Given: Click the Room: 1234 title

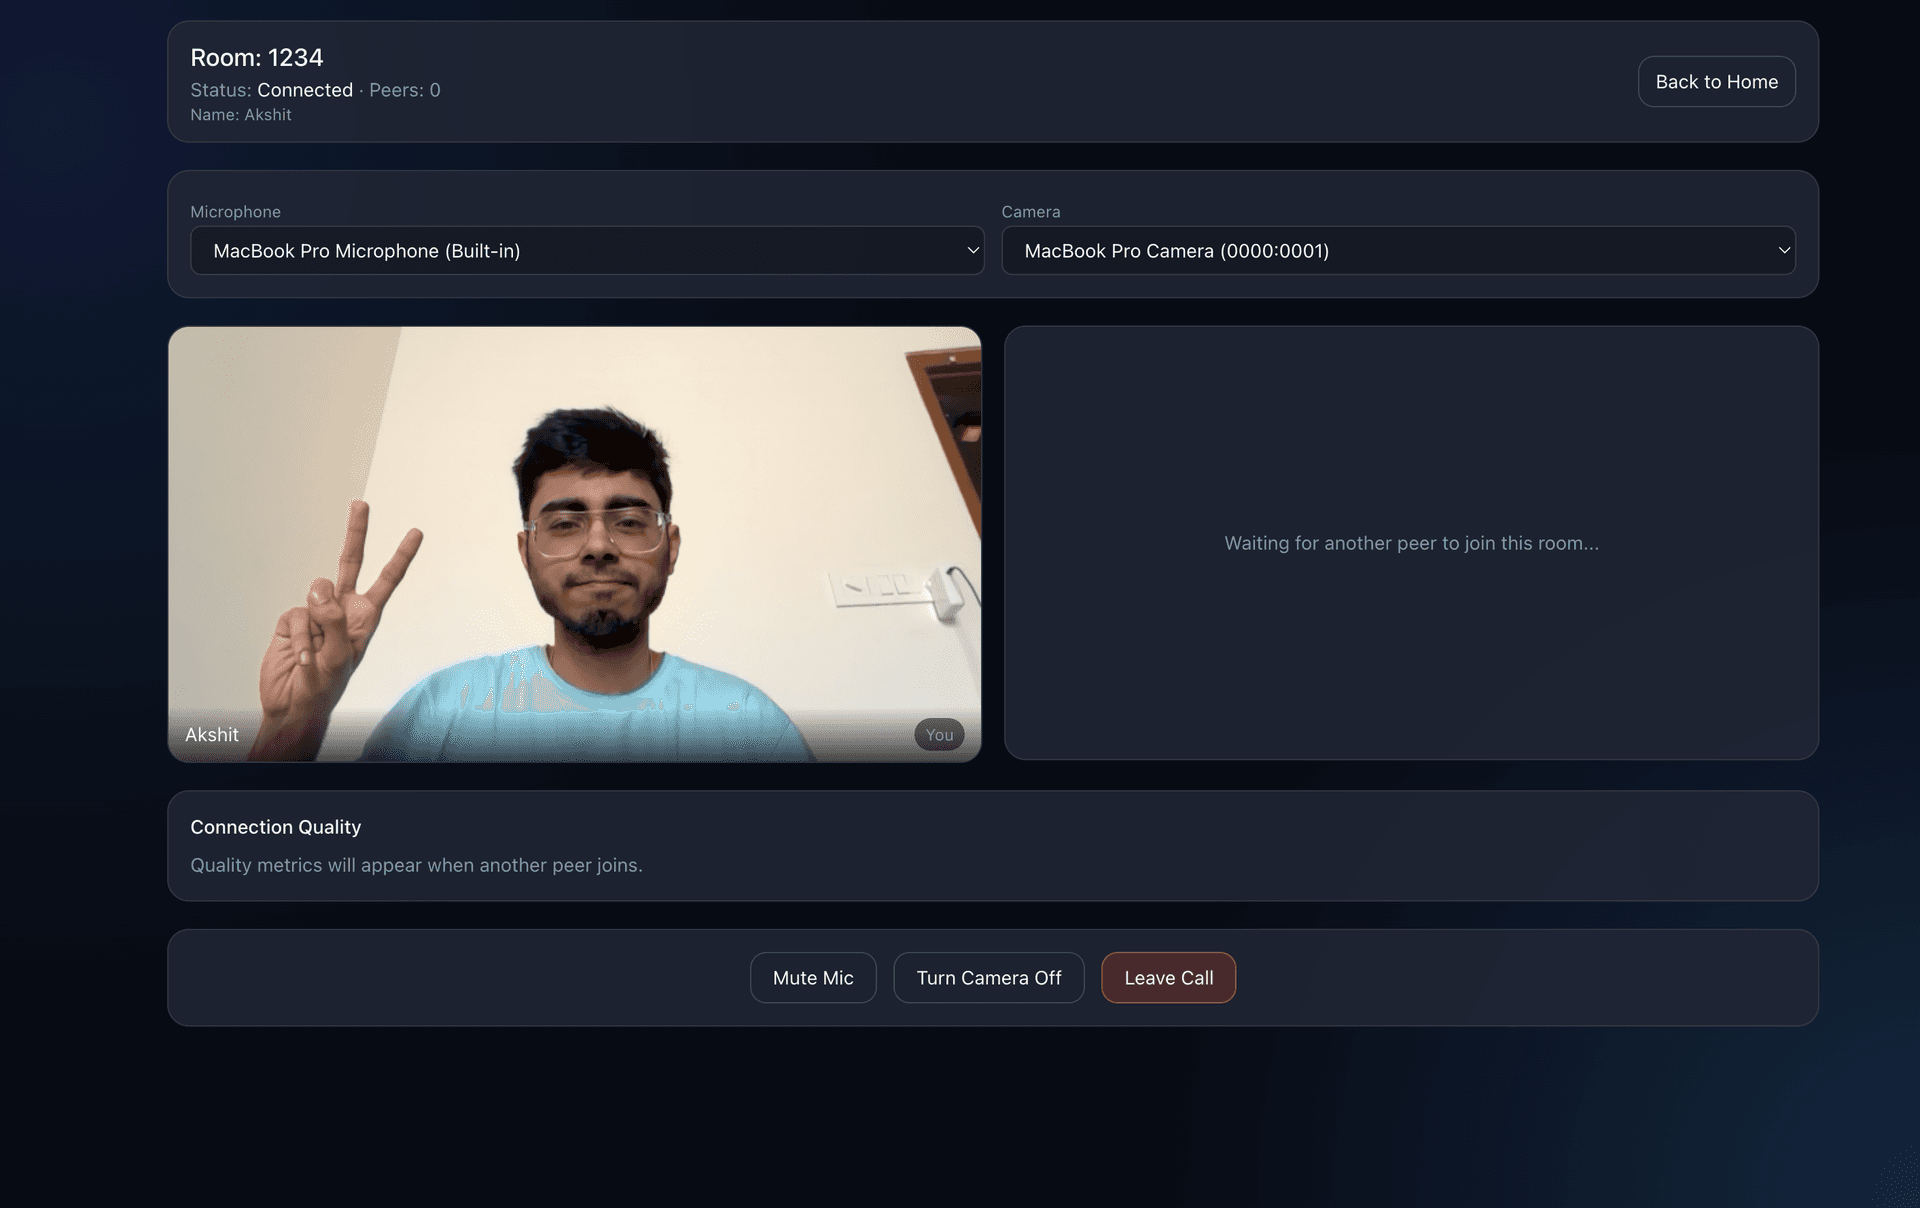Looking at the screenshot, I should coord(257,57).
